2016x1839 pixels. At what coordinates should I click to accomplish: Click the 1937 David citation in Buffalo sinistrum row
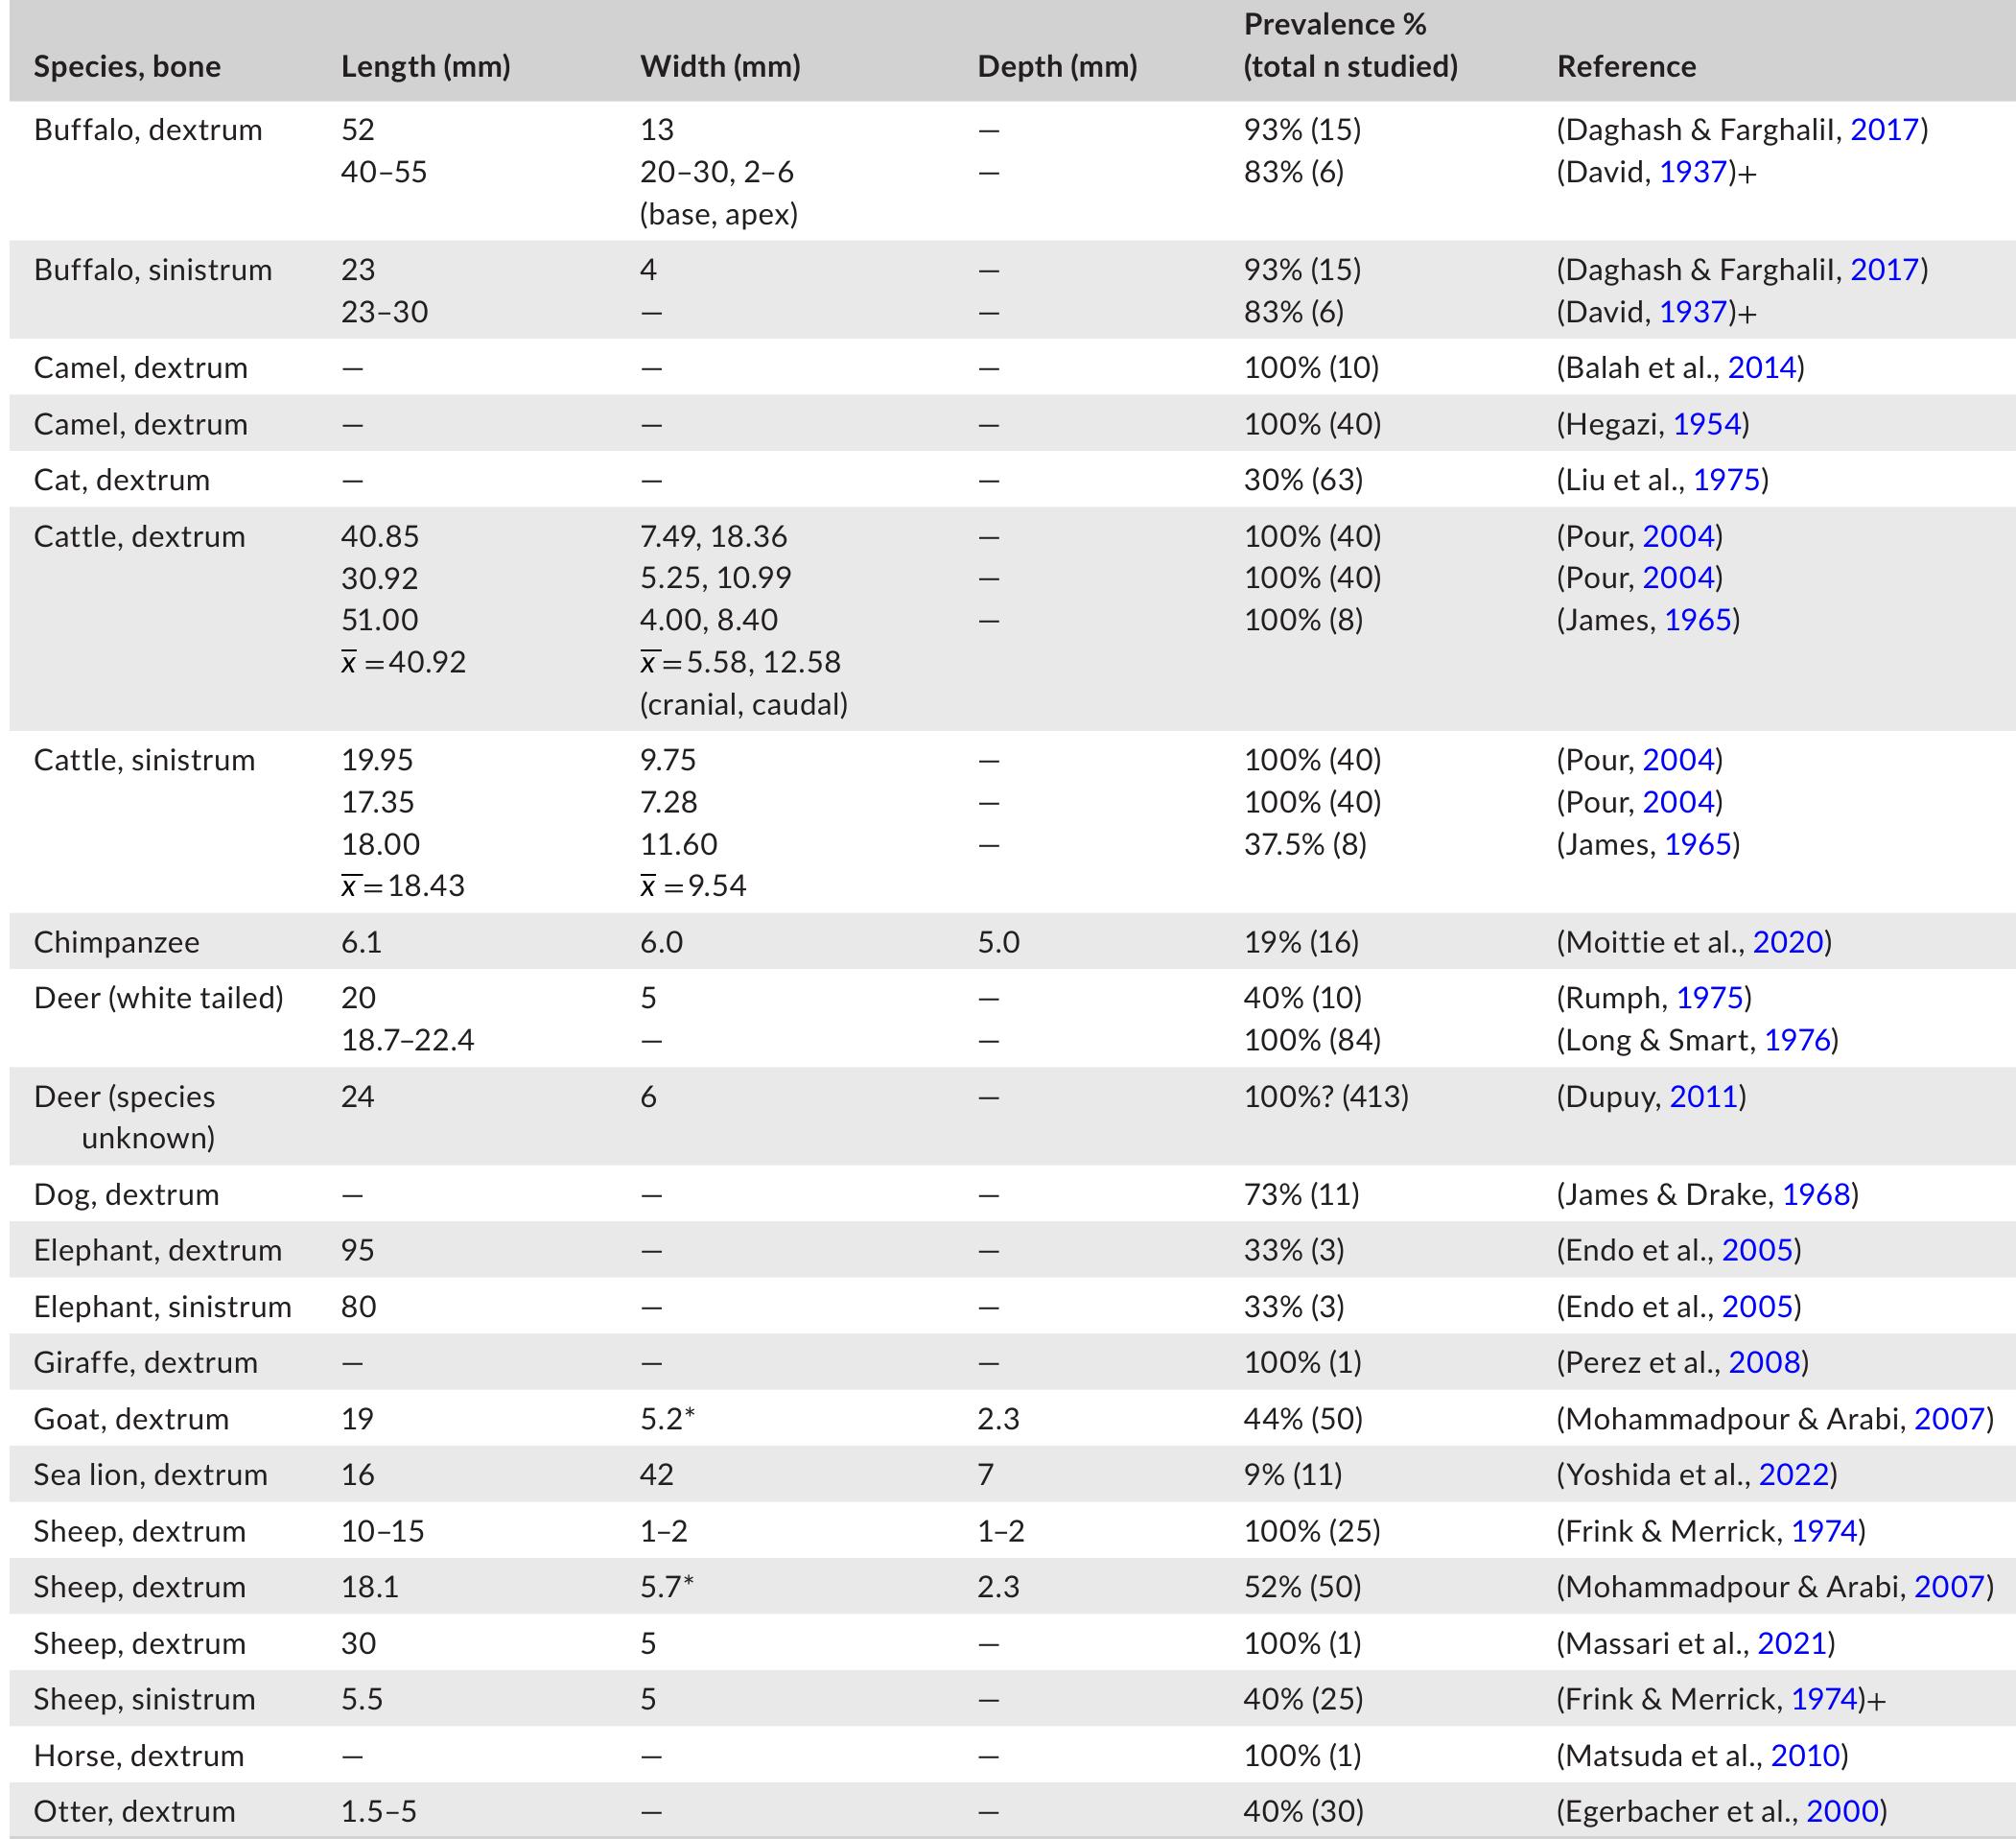[x=1693, y=312]
